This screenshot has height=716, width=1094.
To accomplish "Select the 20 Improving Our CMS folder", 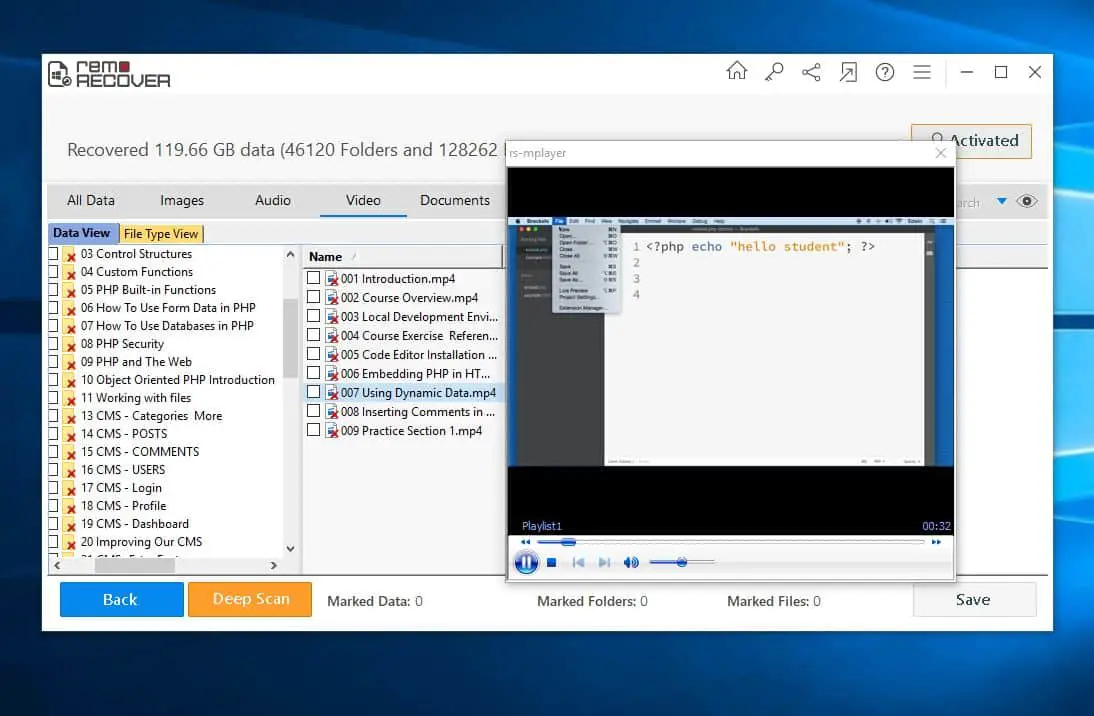I will (142, 542).
